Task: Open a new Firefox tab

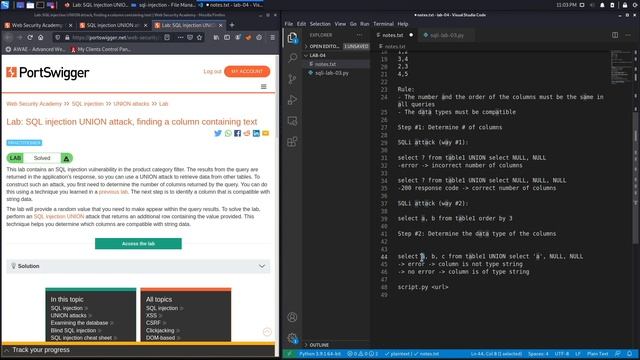Action: click(x=232, y=25)
